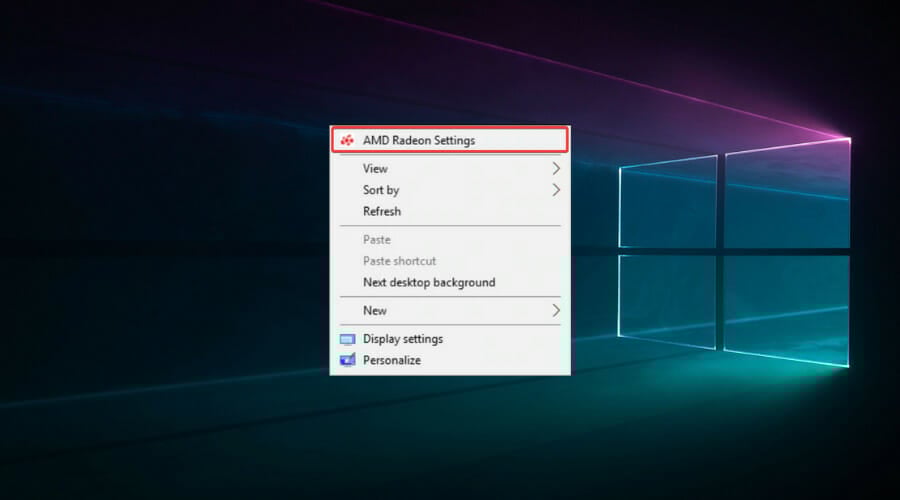The image size is (900, 500).
Task: Open Personalize
Action: point(450,361)
